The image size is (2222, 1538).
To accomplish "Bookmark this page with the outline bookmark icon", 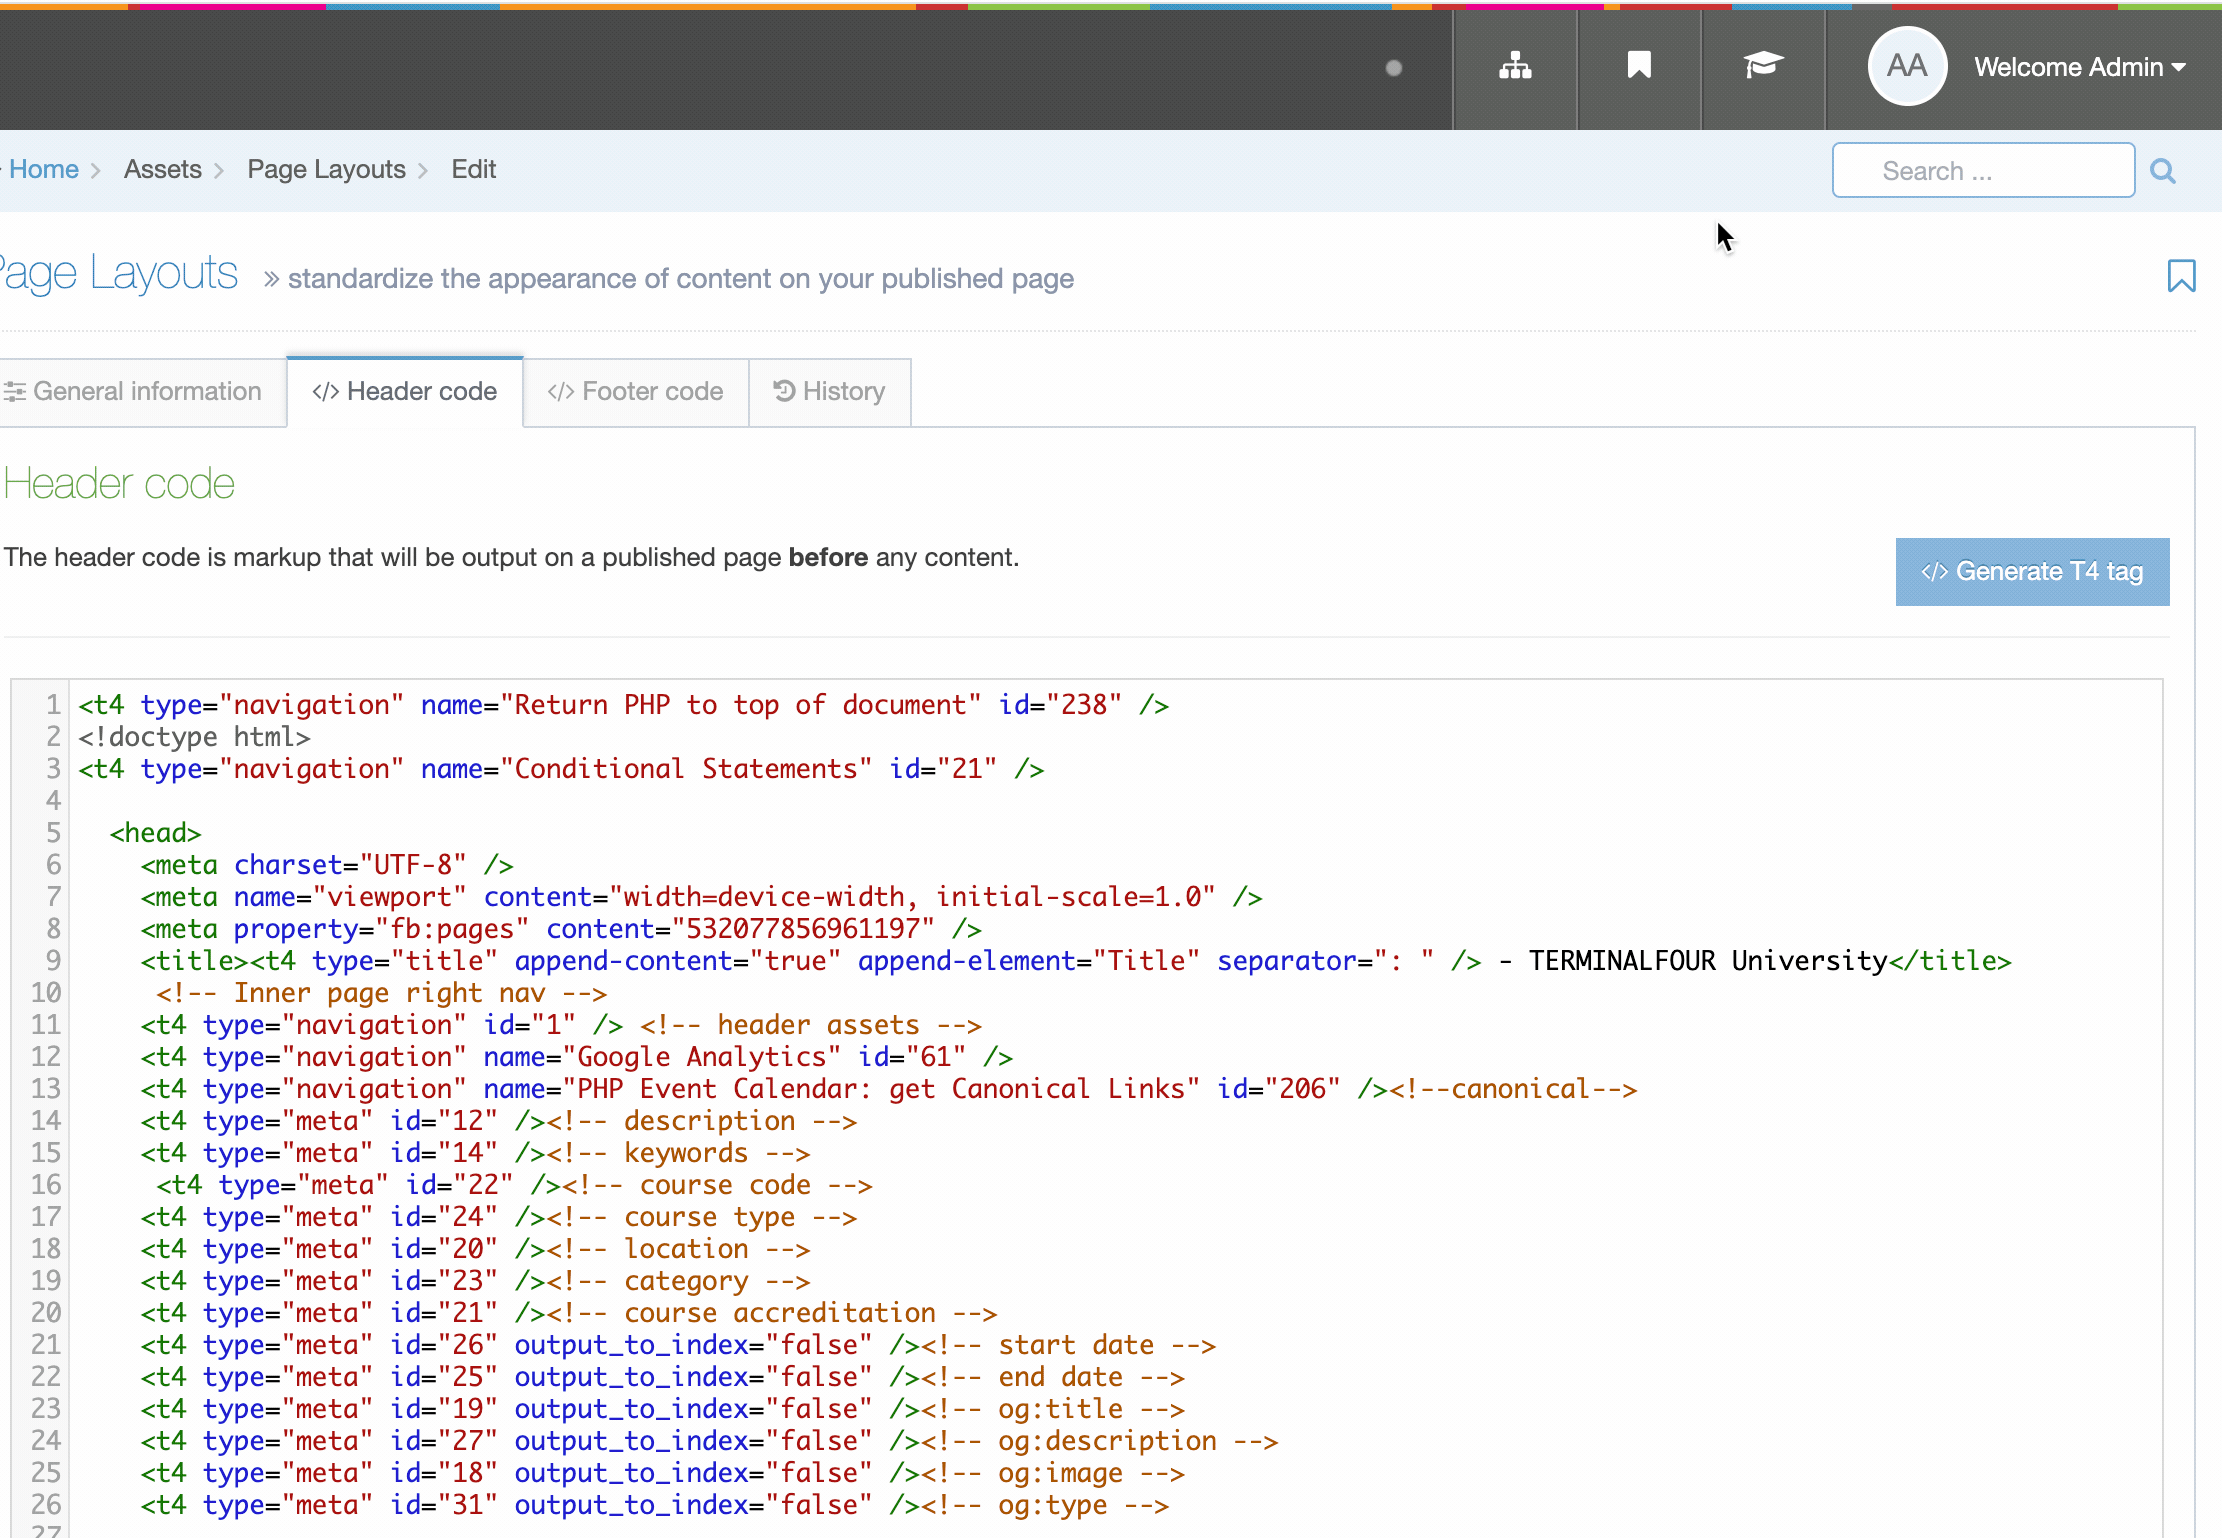I will point(2181,276).
